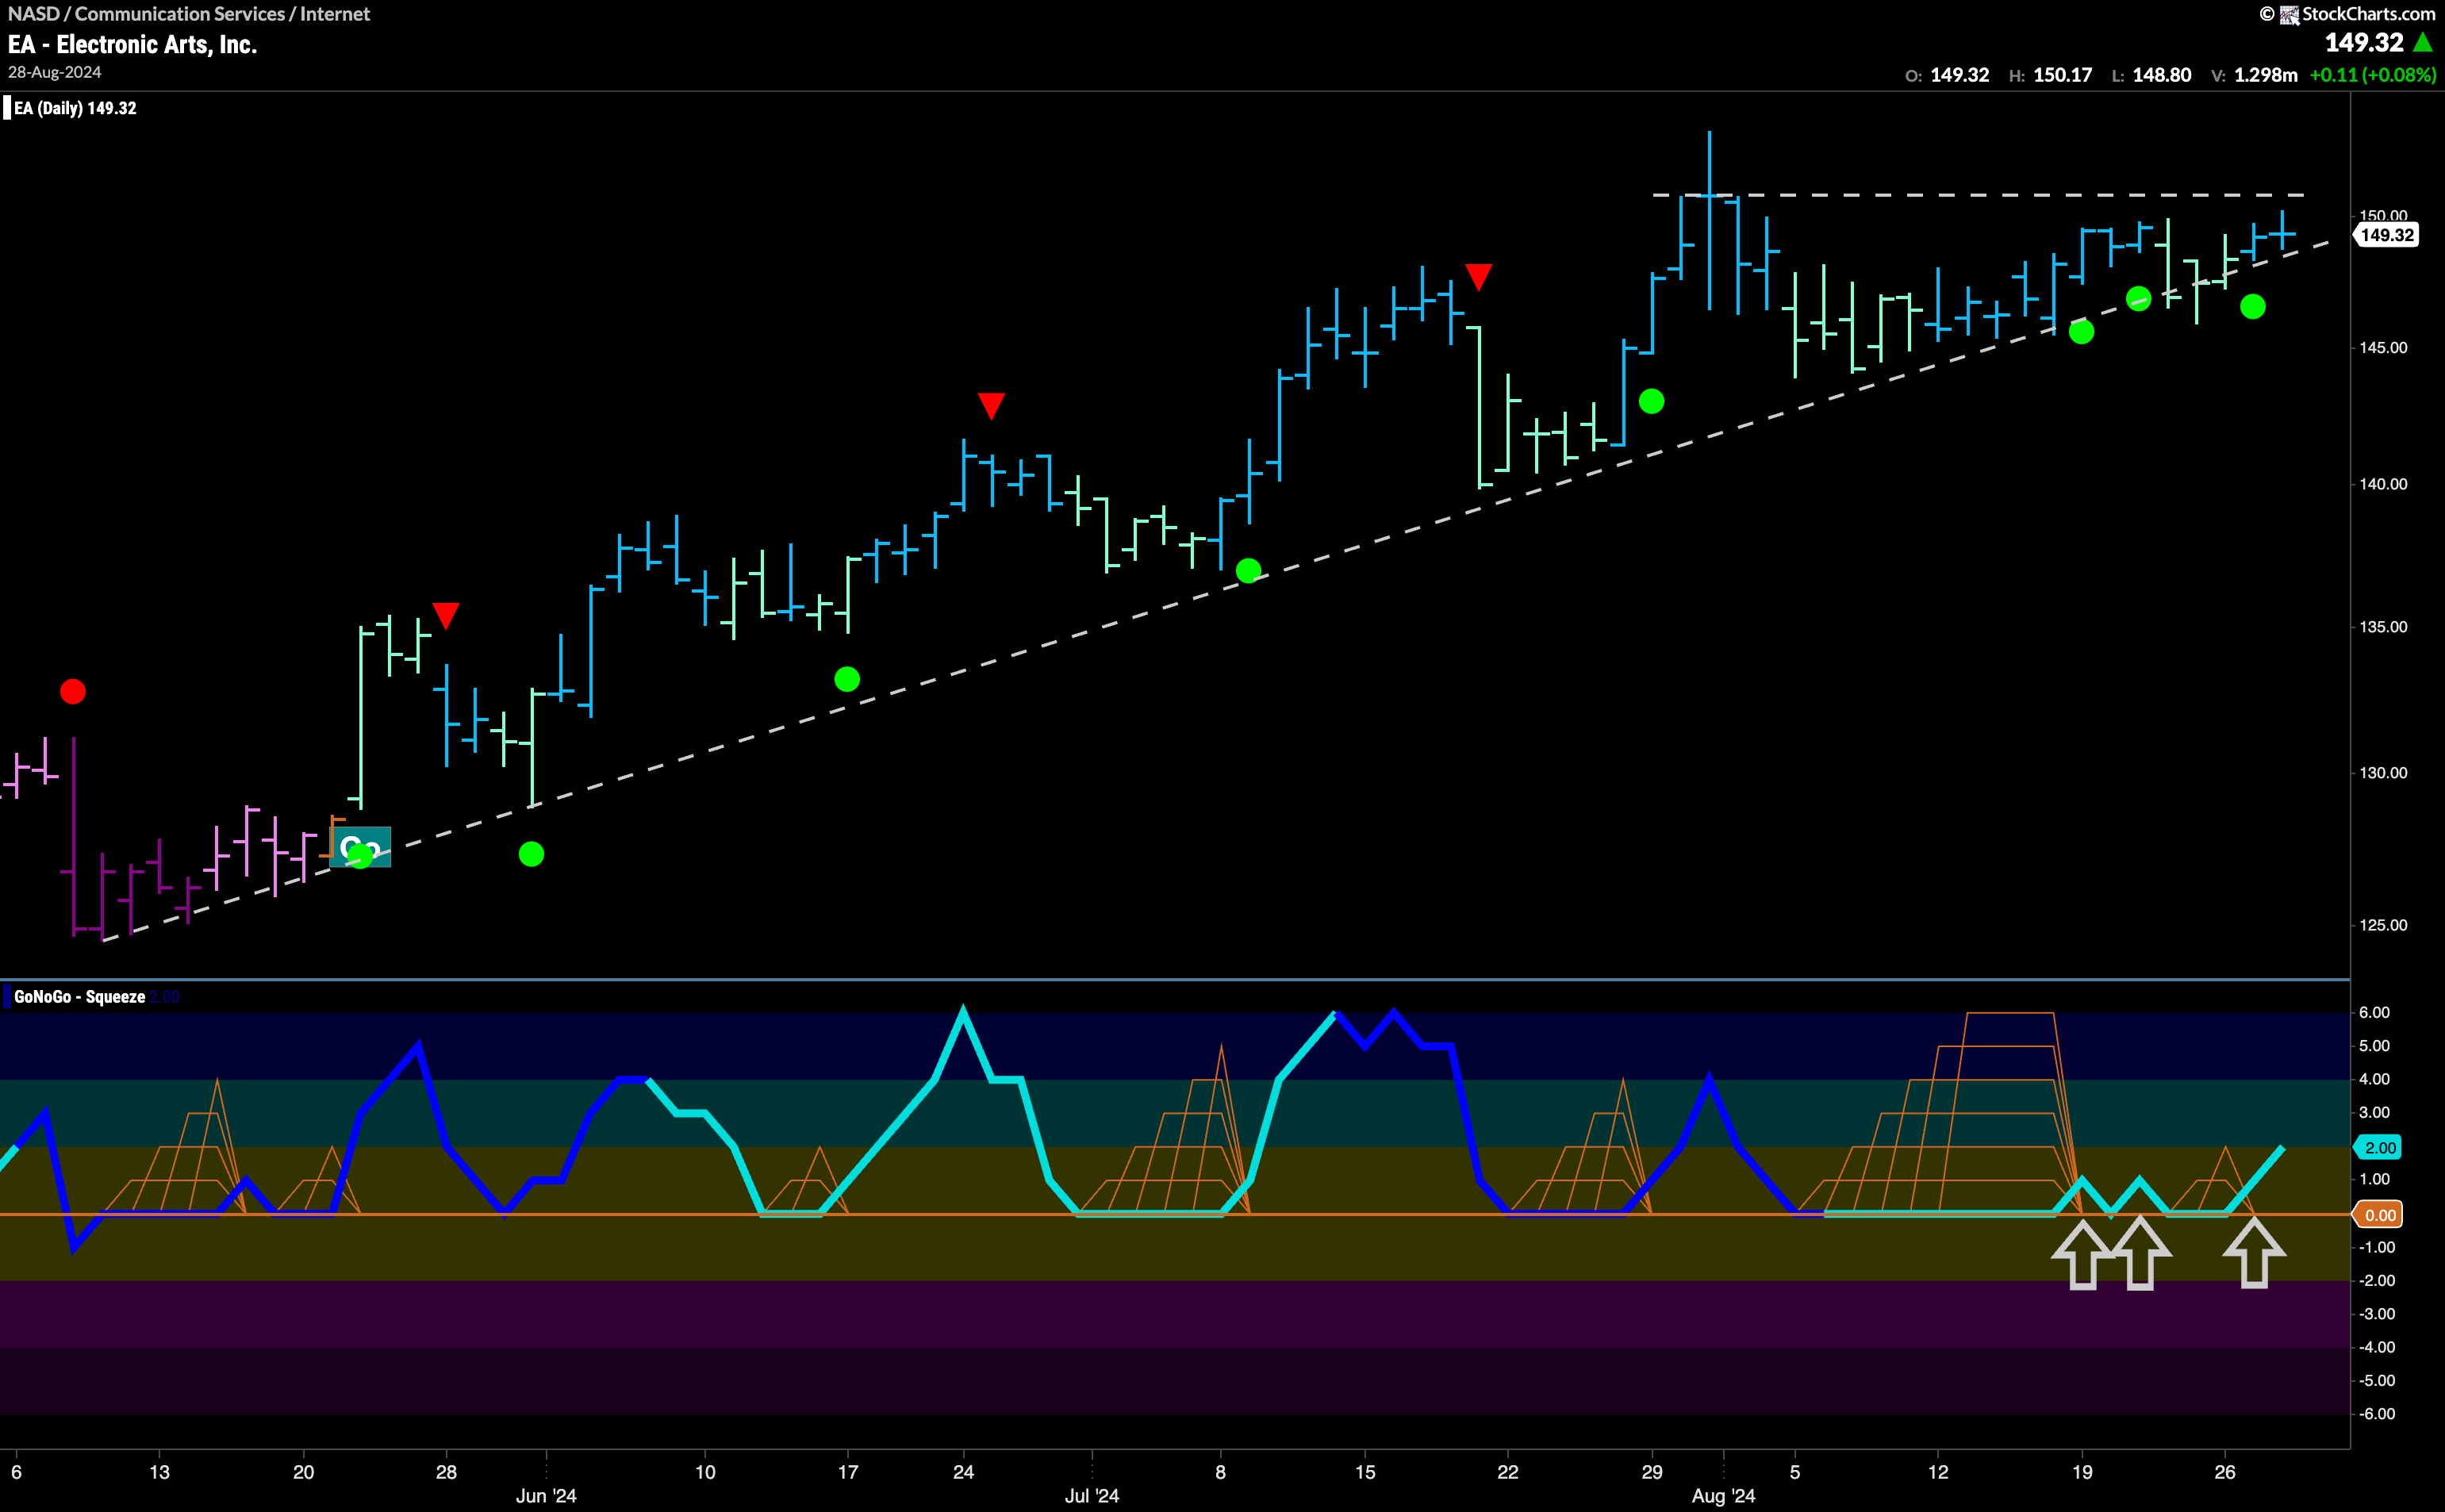Screen dimensions: 2445x1512
Task: Click the -6.00 oscillator axis label
Action: 2377,1414
